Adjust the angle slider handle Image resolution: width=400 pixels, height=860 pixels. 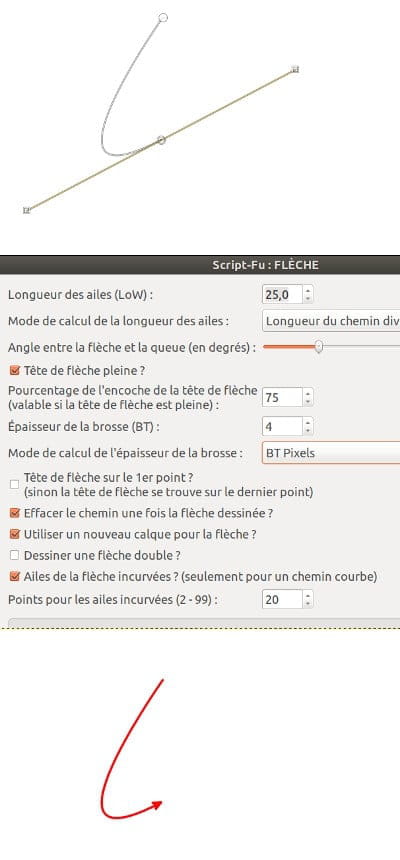tap(318, 347)
